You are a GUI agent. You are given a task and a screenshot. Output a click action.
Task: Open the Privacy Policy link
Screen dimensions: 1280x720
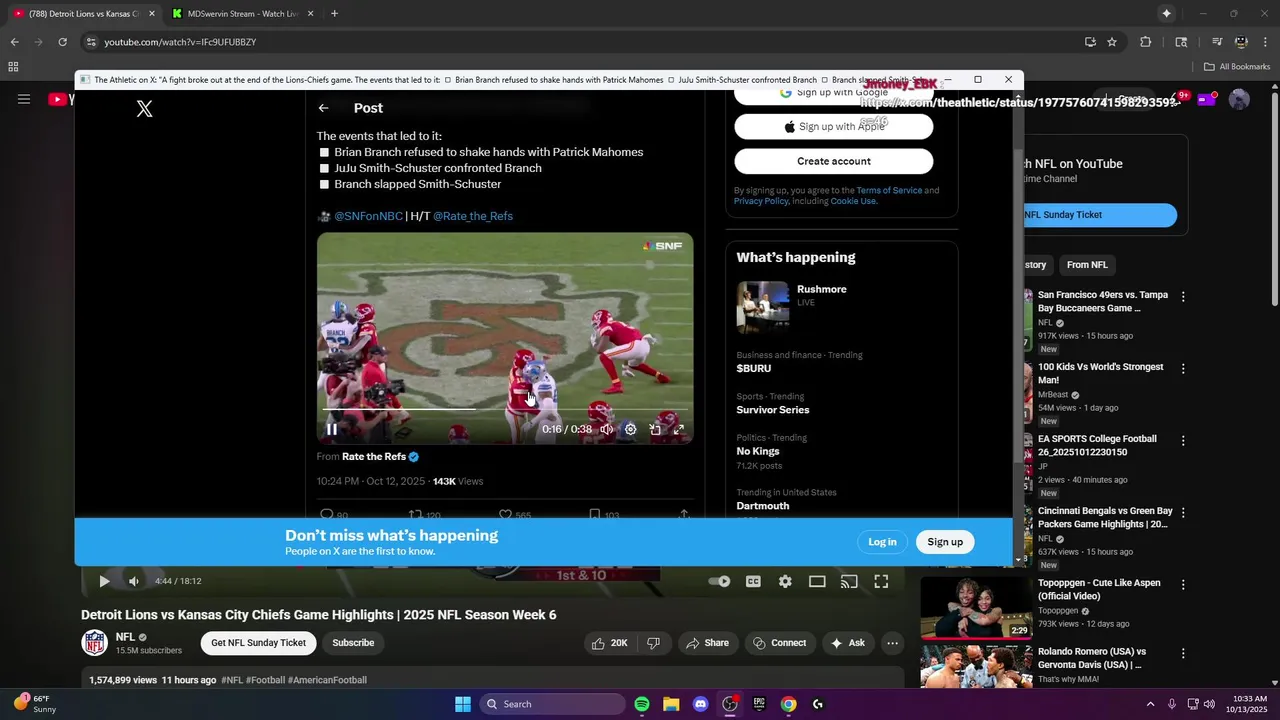761,201
